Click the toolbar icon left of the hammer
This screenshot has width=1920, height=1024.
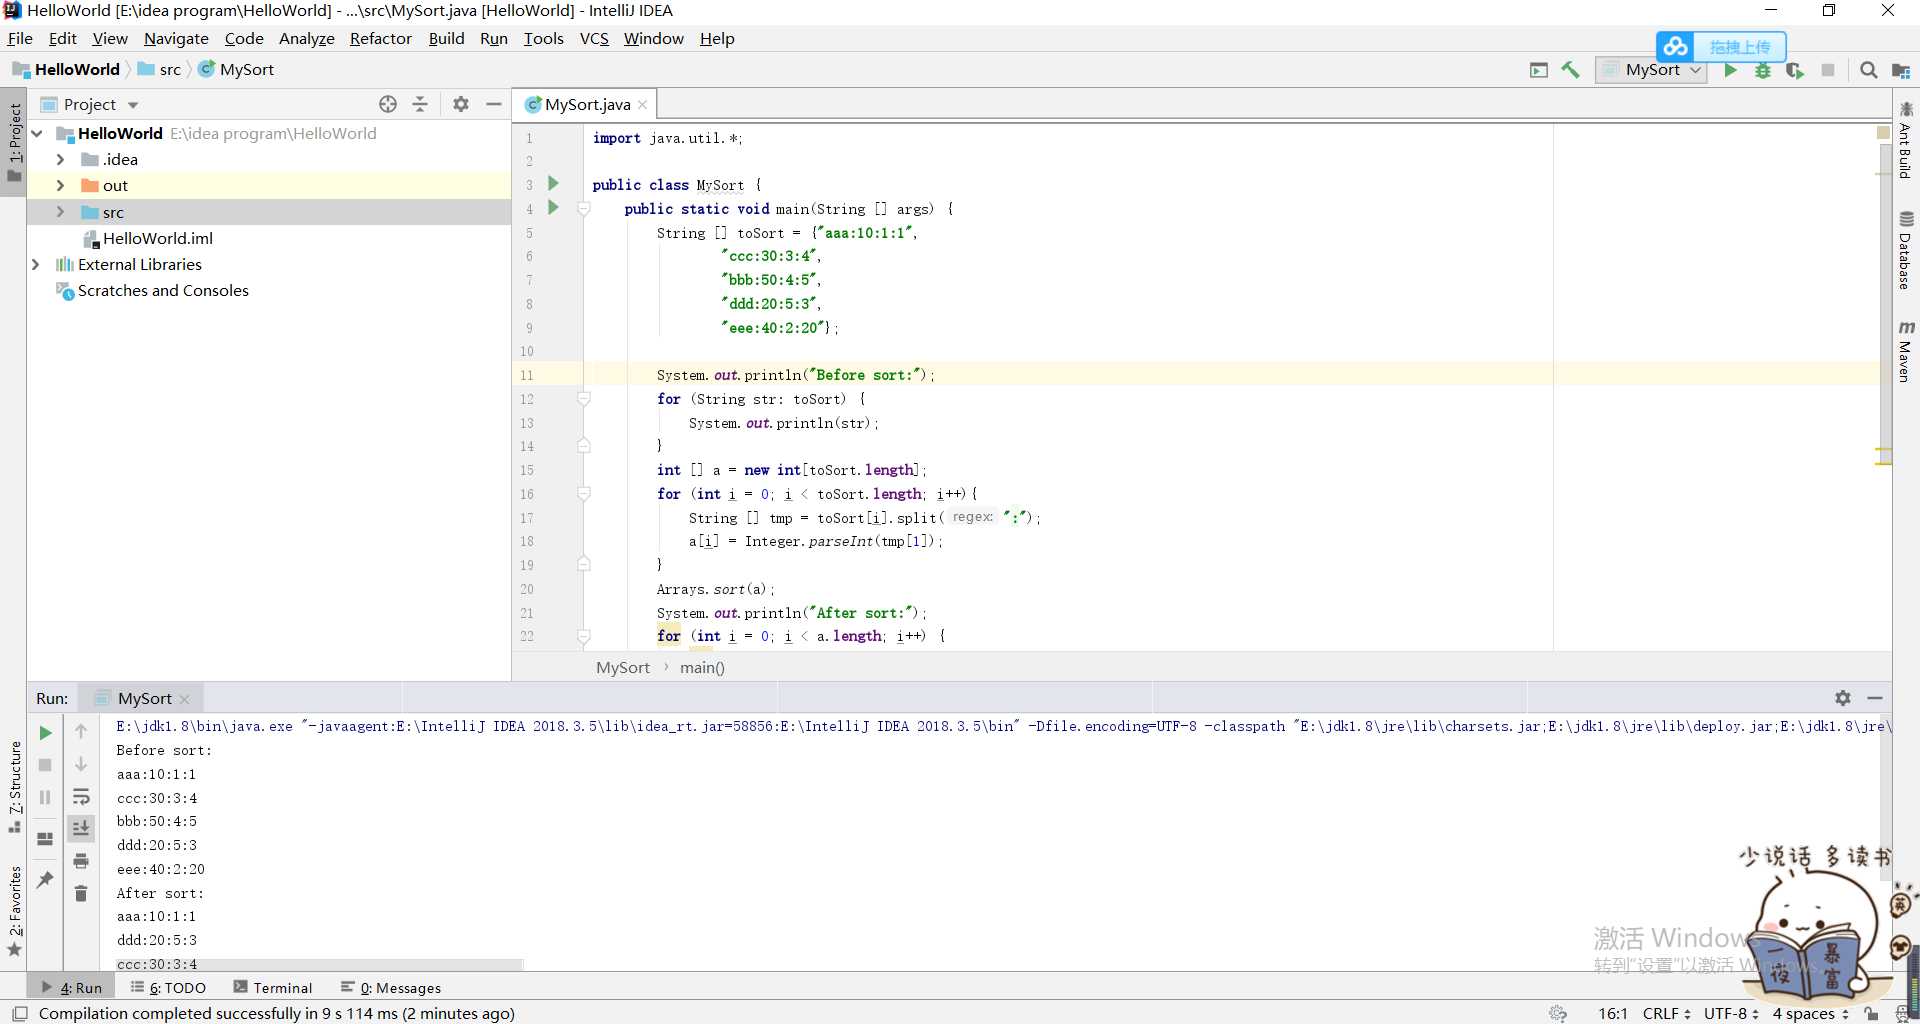pyautogui.click(x=1539, y=70)
